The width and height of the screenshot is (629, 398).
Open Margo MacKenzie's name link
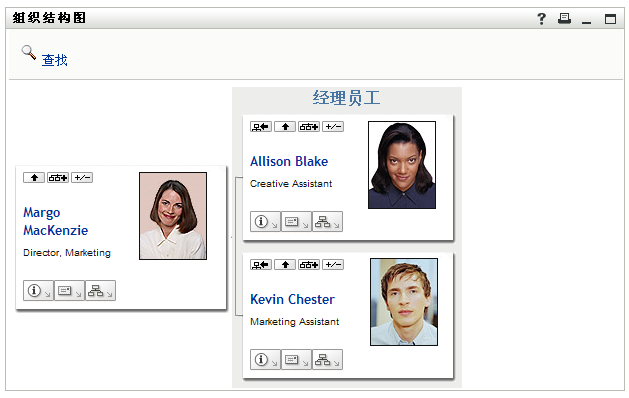pos(55,221)
